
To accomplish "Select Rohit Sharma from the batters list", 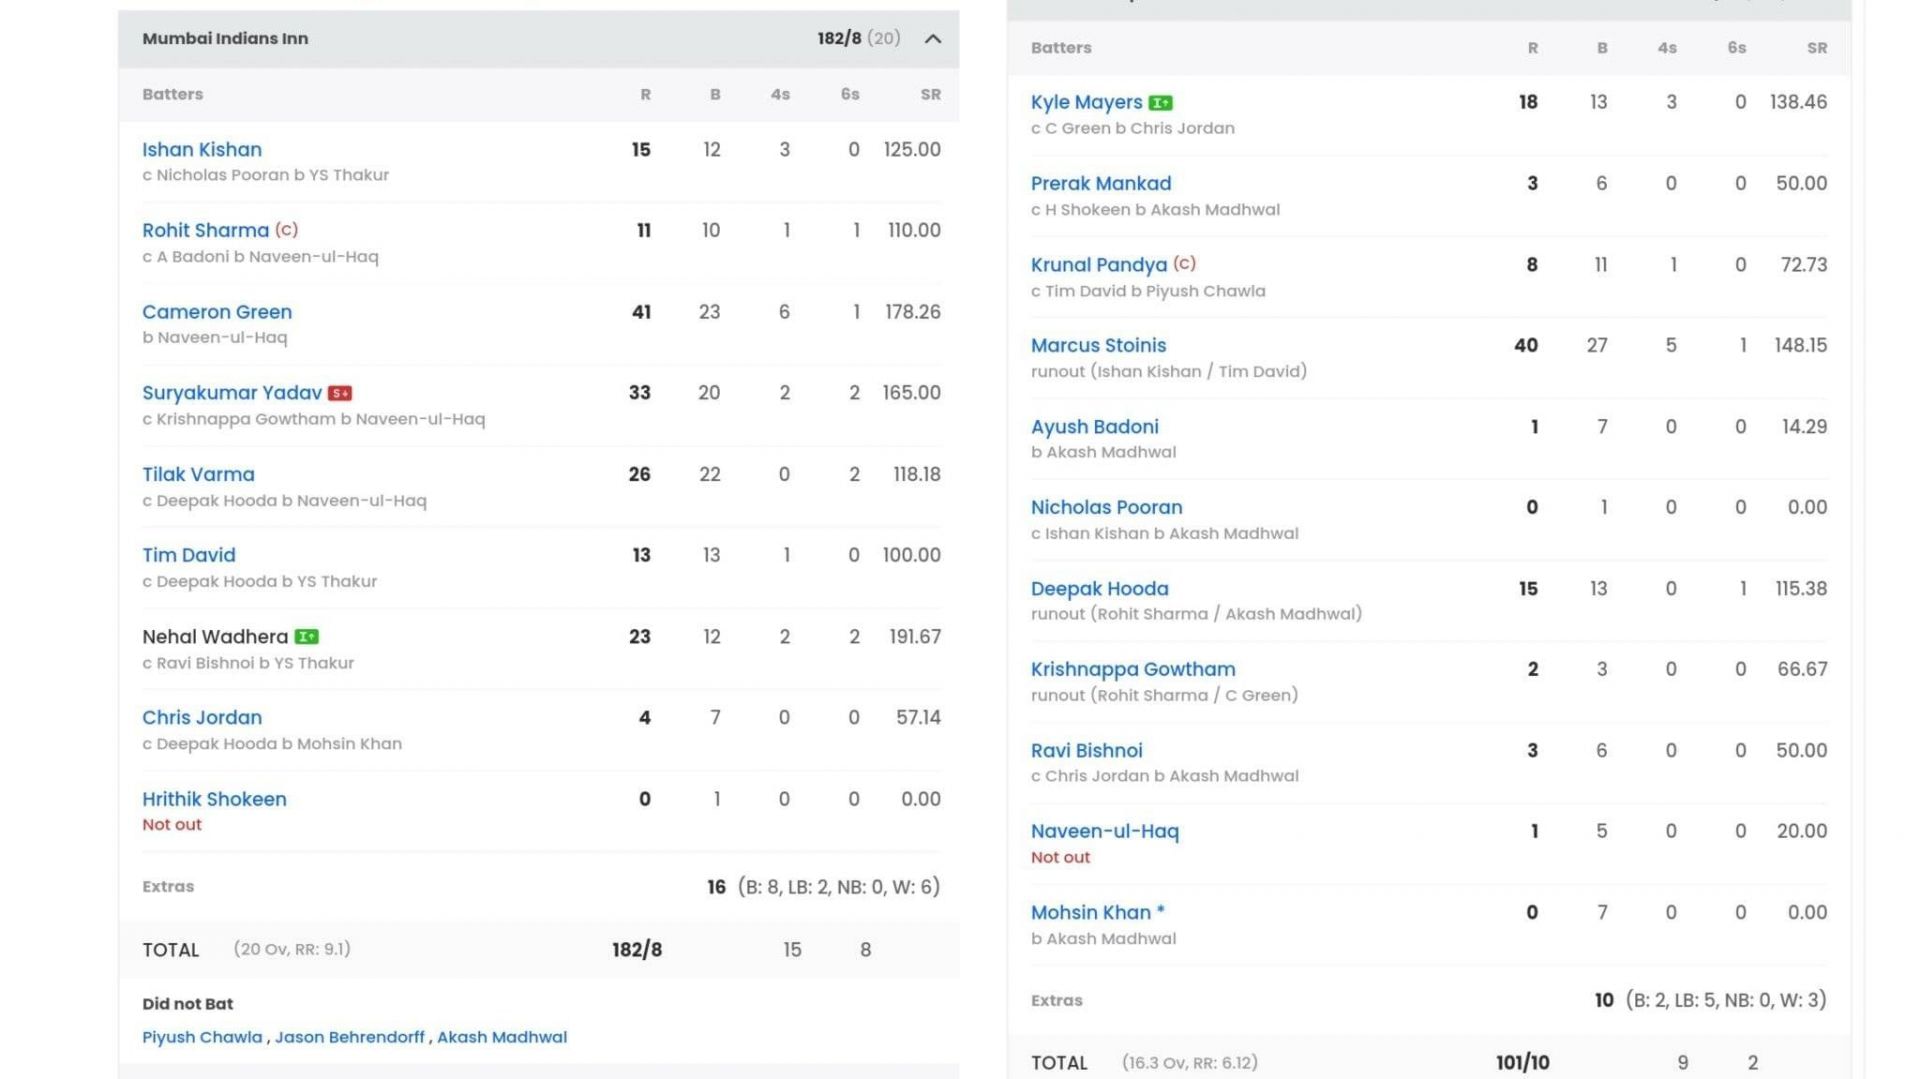I will point(206,230).
